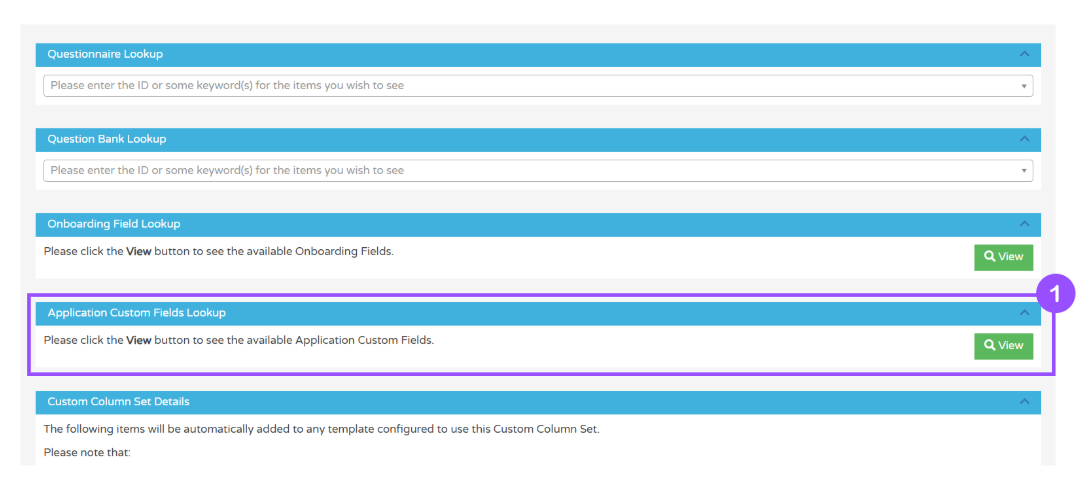This screenshot has width=1089, height=482.
Task: Select the Onboarding Field Lookup header title
Action: tap(114, 224)
